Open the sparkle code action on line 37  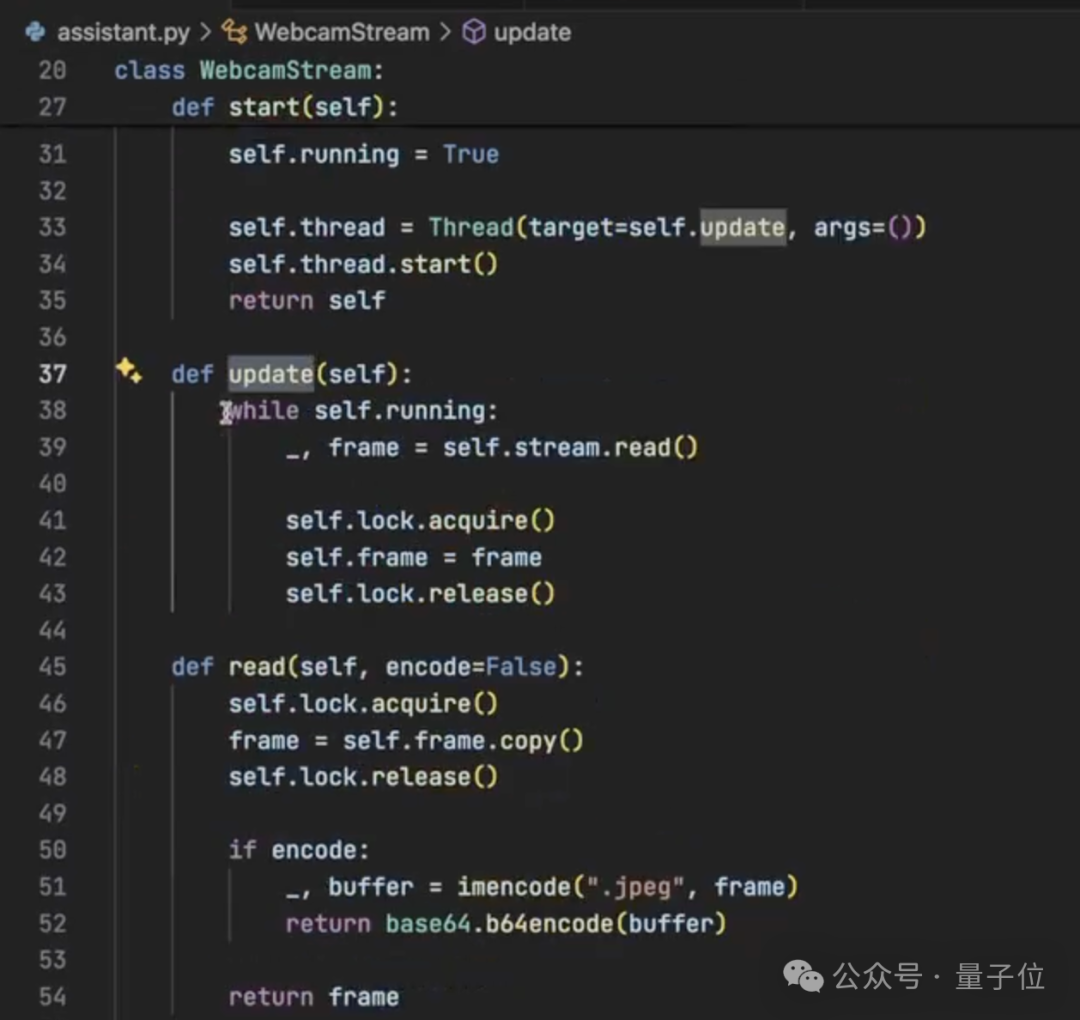128,371
